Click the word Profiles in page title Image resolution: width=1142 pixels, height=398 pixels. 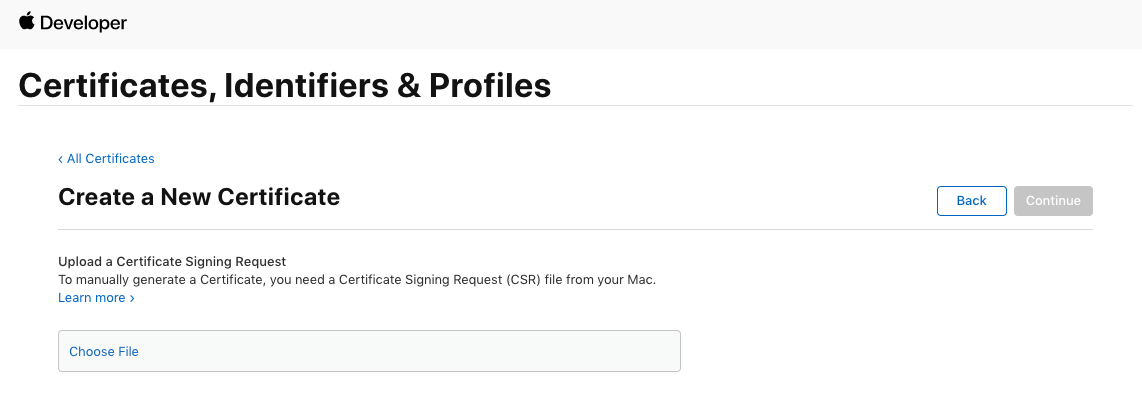tap(489, 86)
